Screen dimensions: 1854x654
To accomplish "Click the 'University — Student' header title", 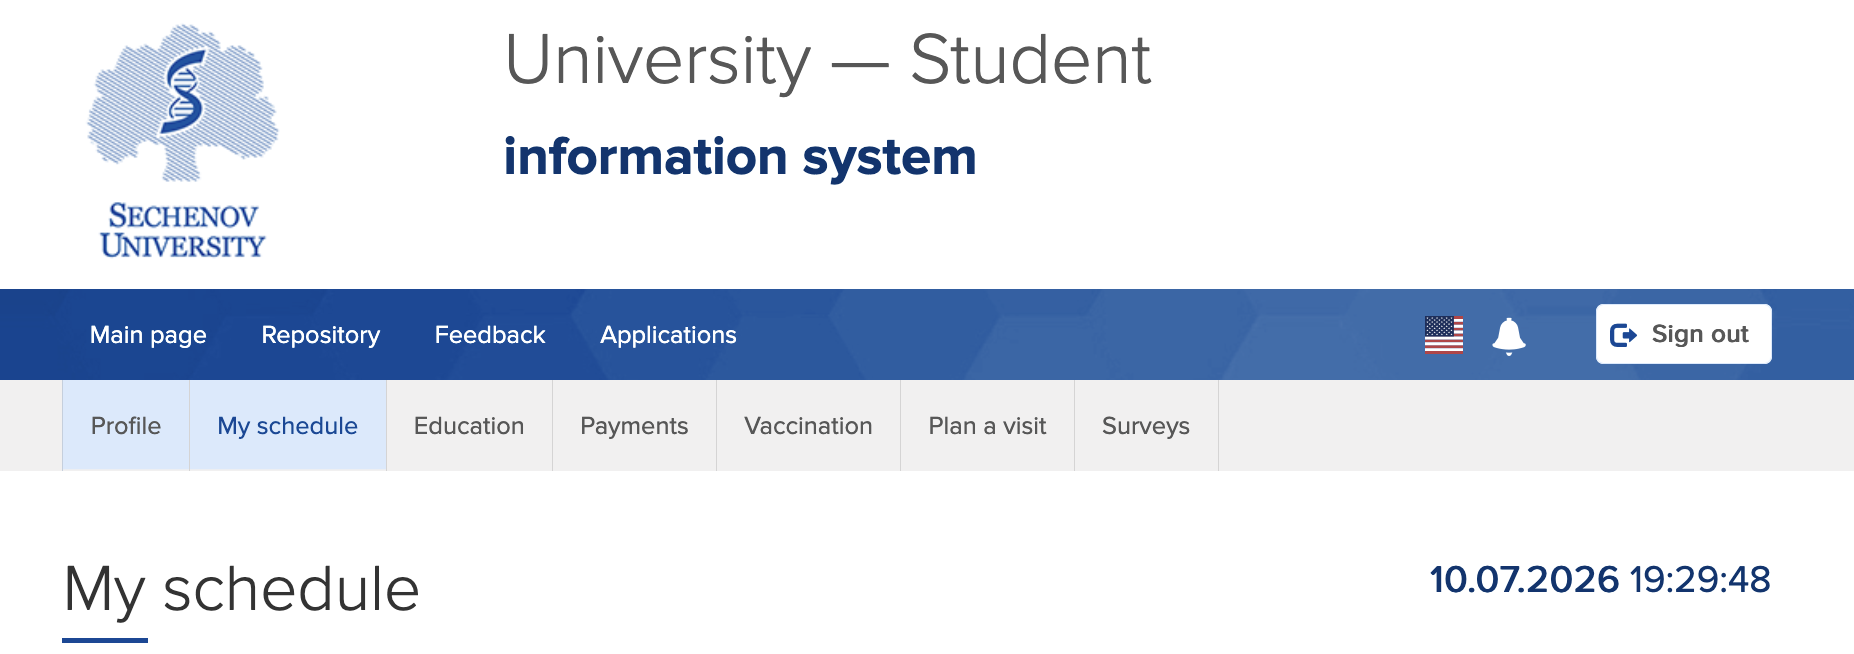I will [x=828, y=60].
